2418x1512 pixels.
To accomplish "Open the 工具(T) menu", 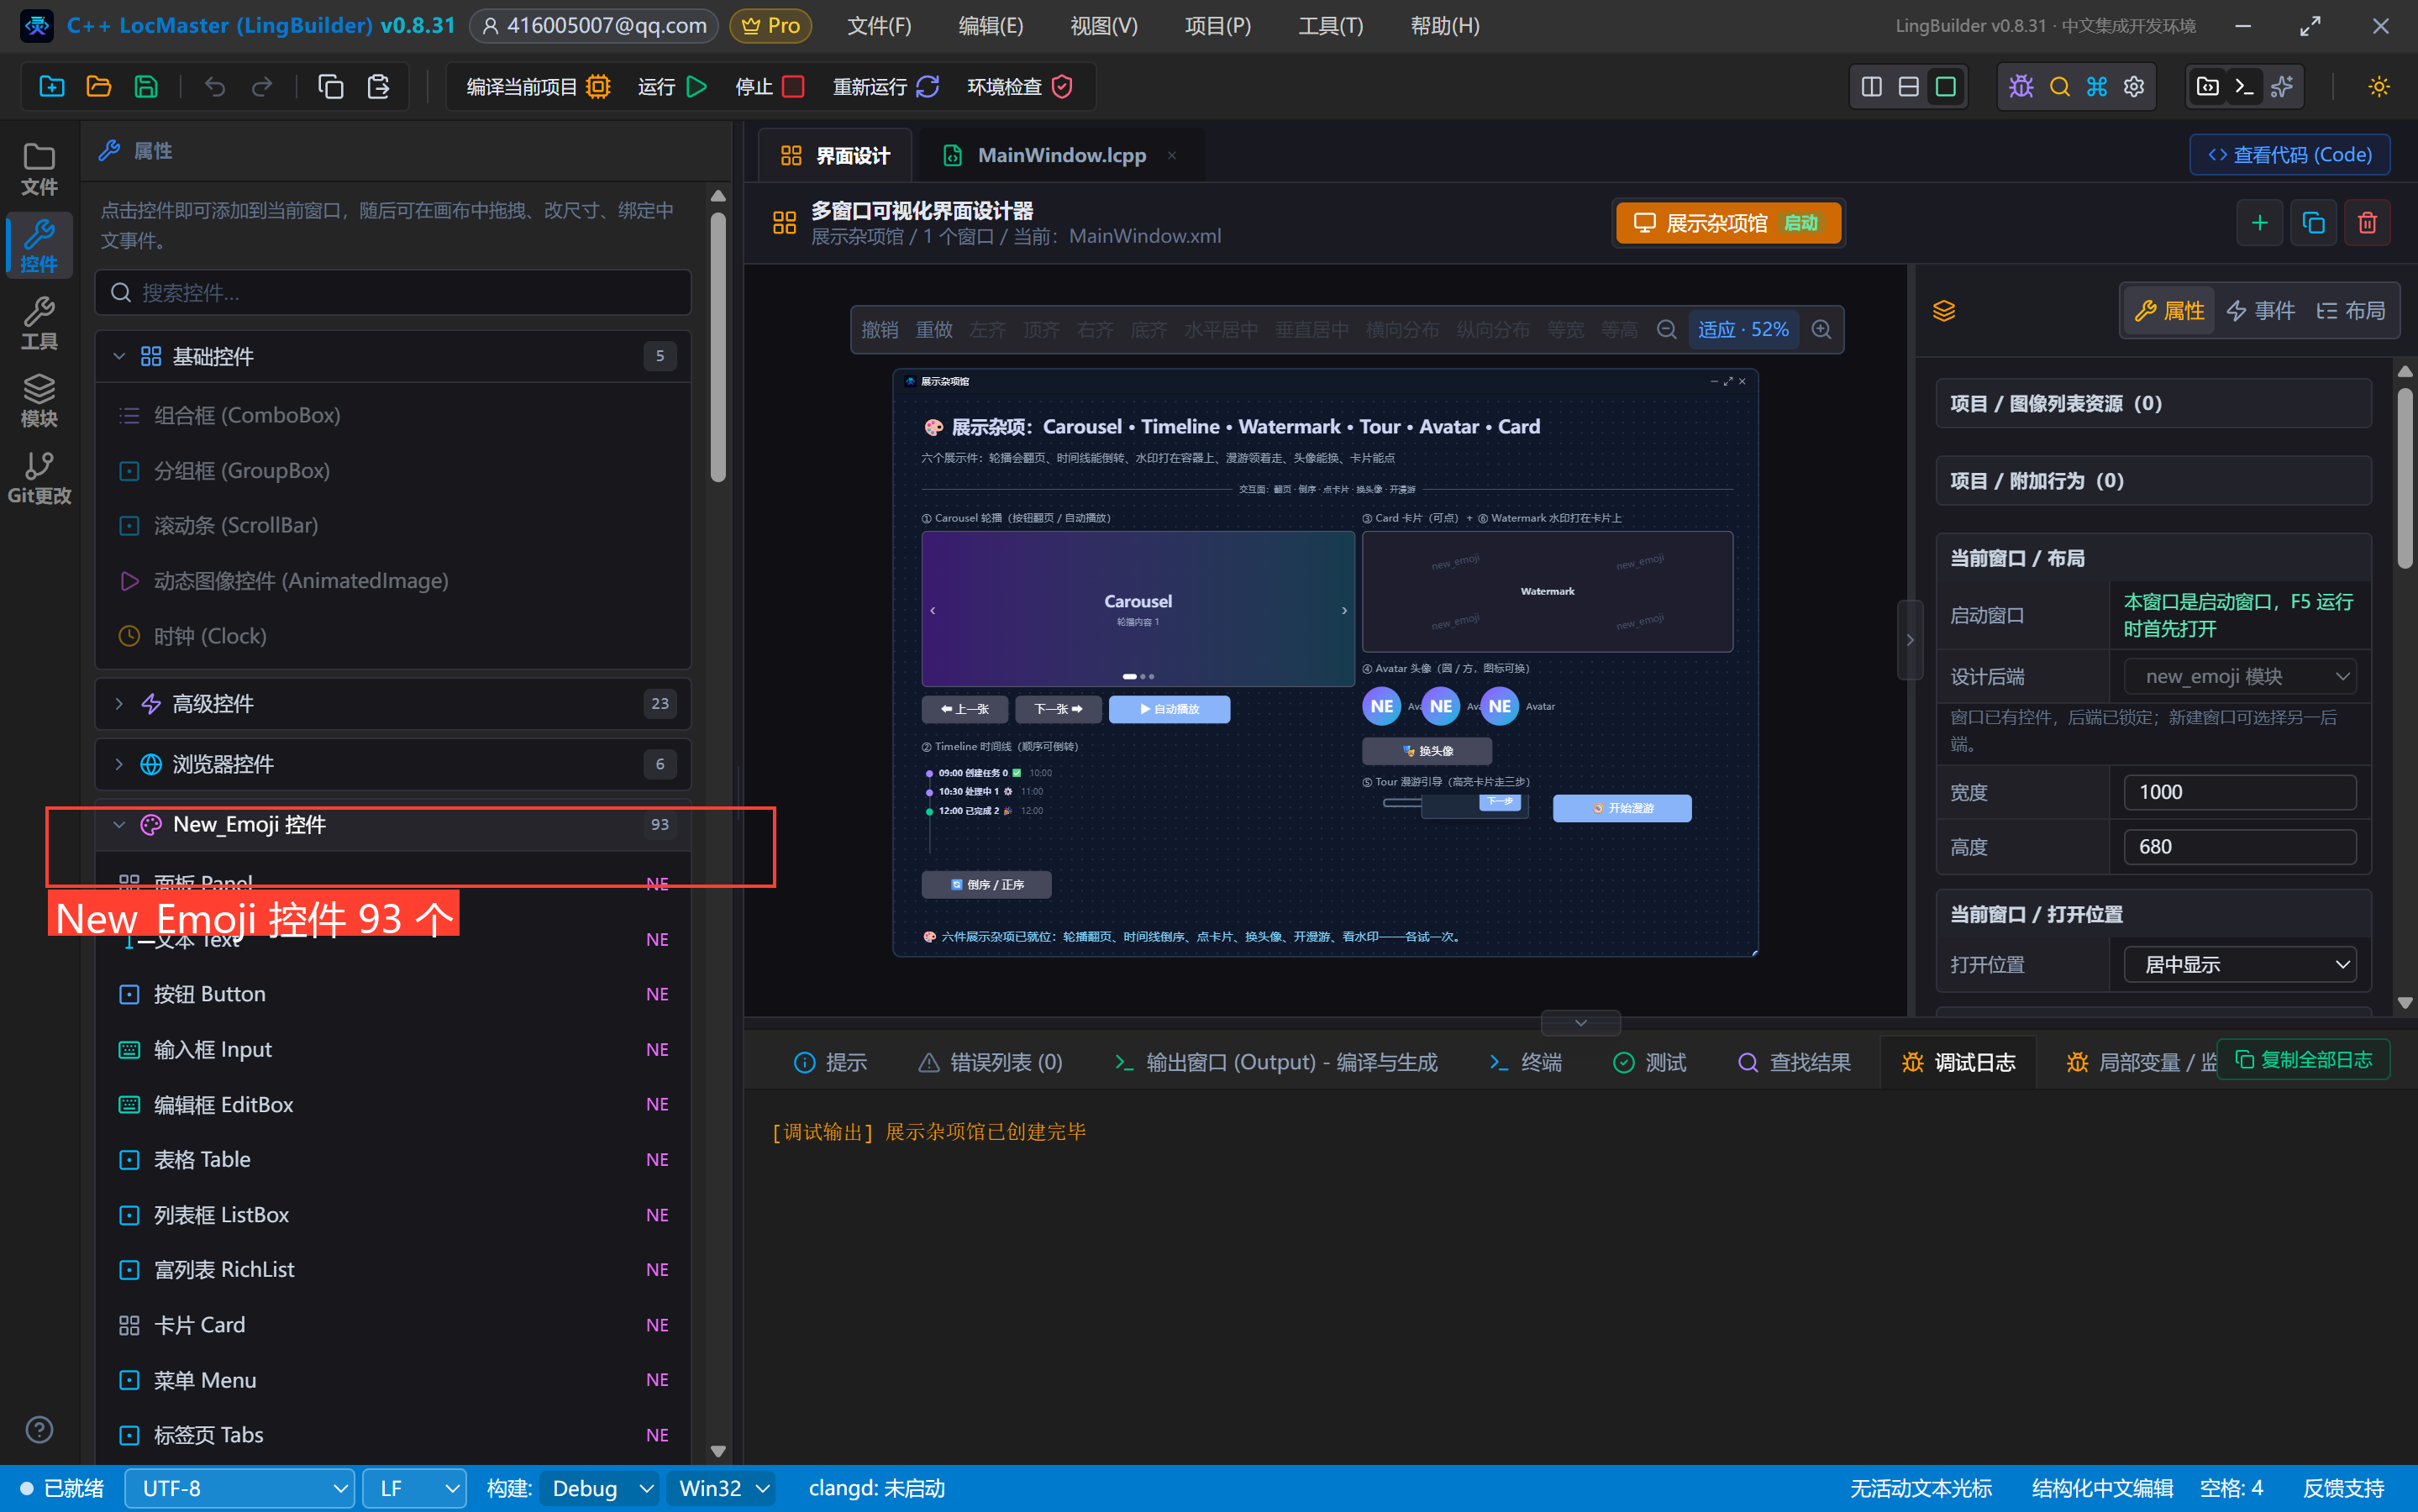I will [x=1330, y=26].
